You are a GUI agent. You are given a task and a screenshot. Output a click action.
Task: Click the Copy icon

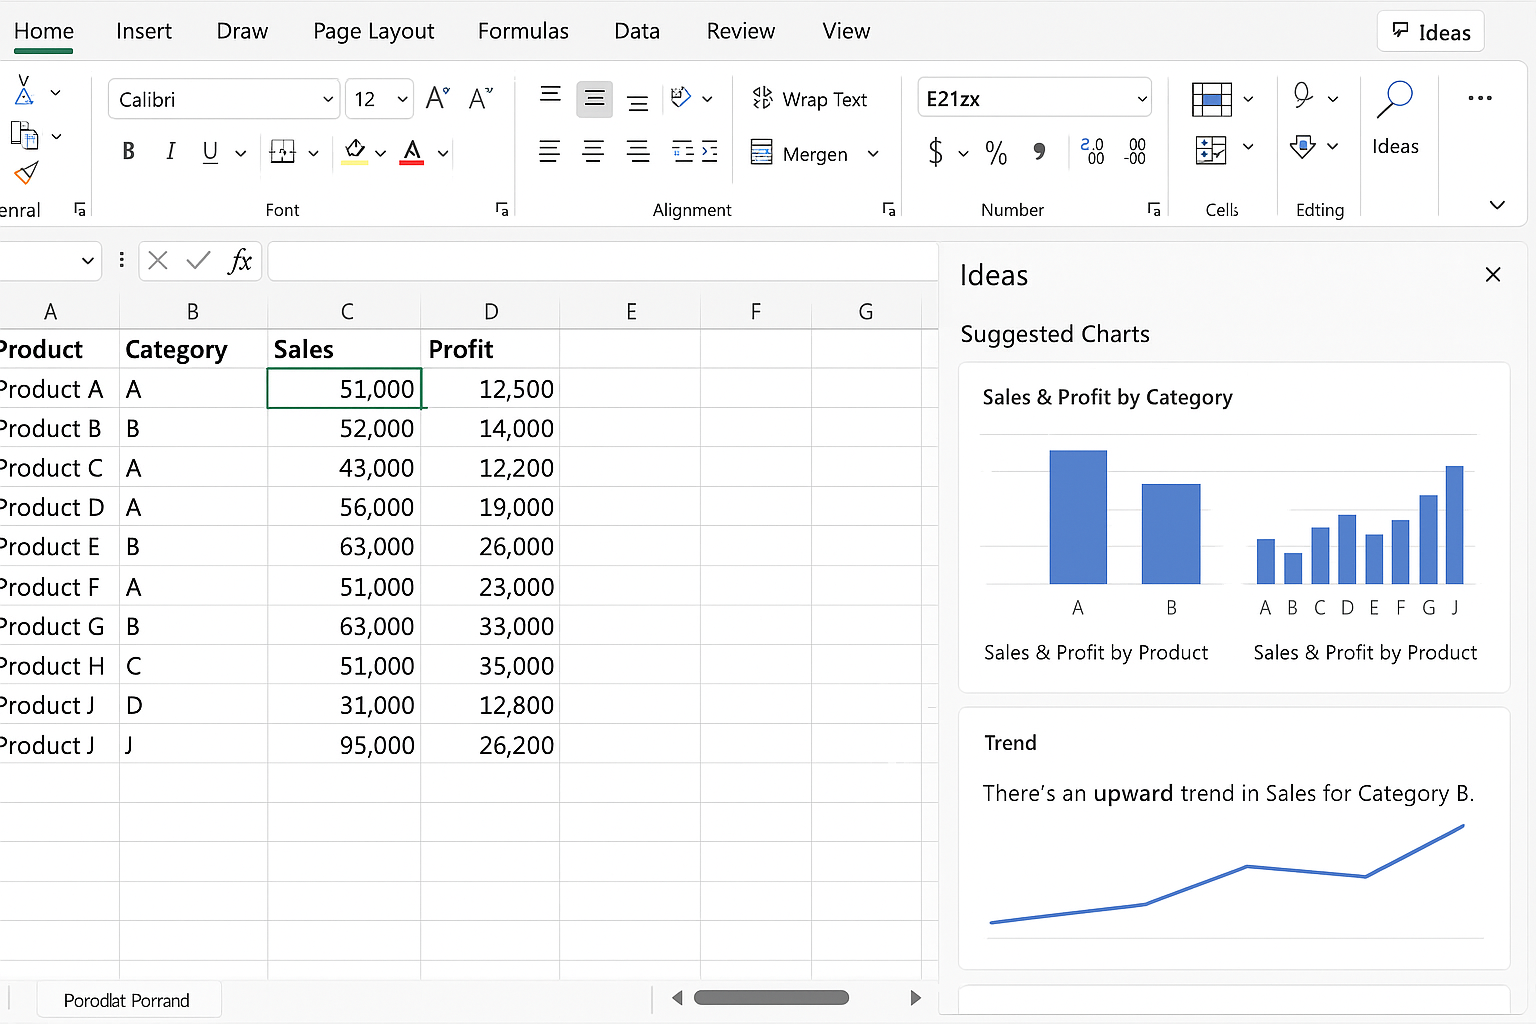coord(24,134)
